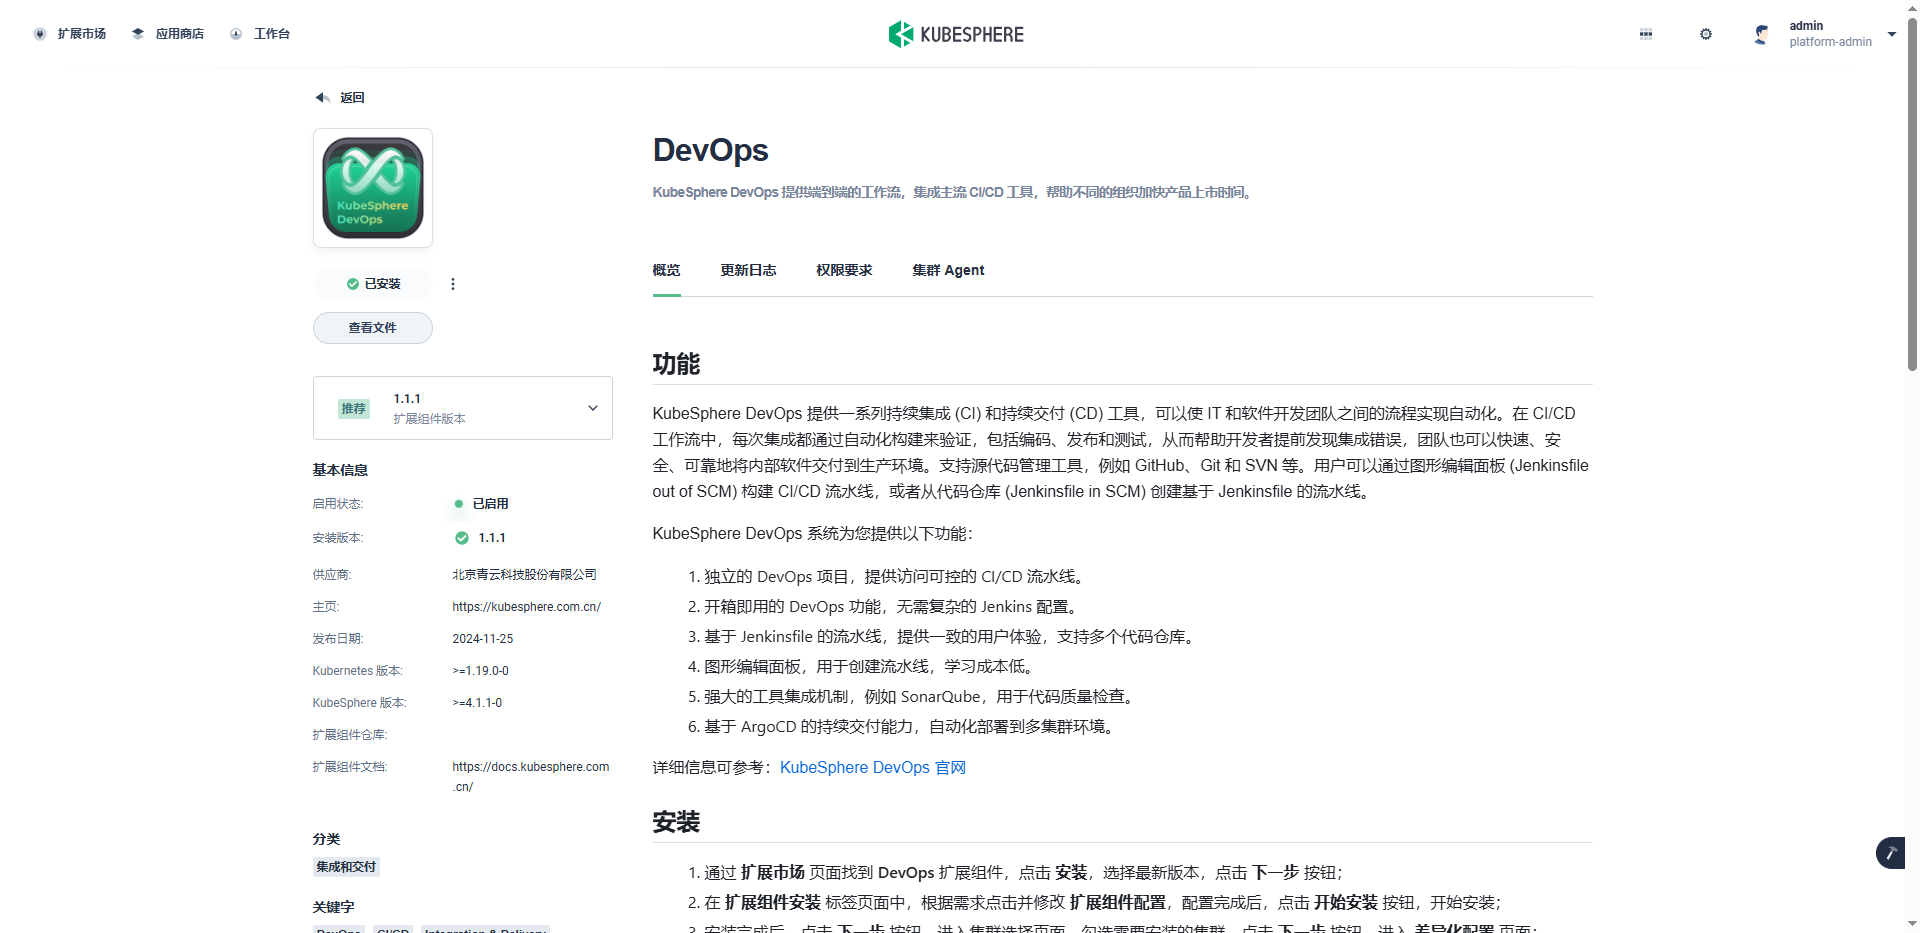Click the admin user avatar
Image resolution: width=1920 pixels, height=933 pixels.
click(1762, 34)
